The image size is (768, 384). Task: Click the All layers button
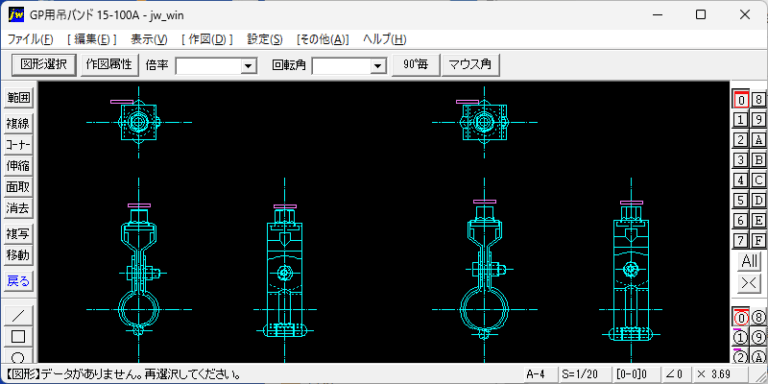click(x=750, y=261)
